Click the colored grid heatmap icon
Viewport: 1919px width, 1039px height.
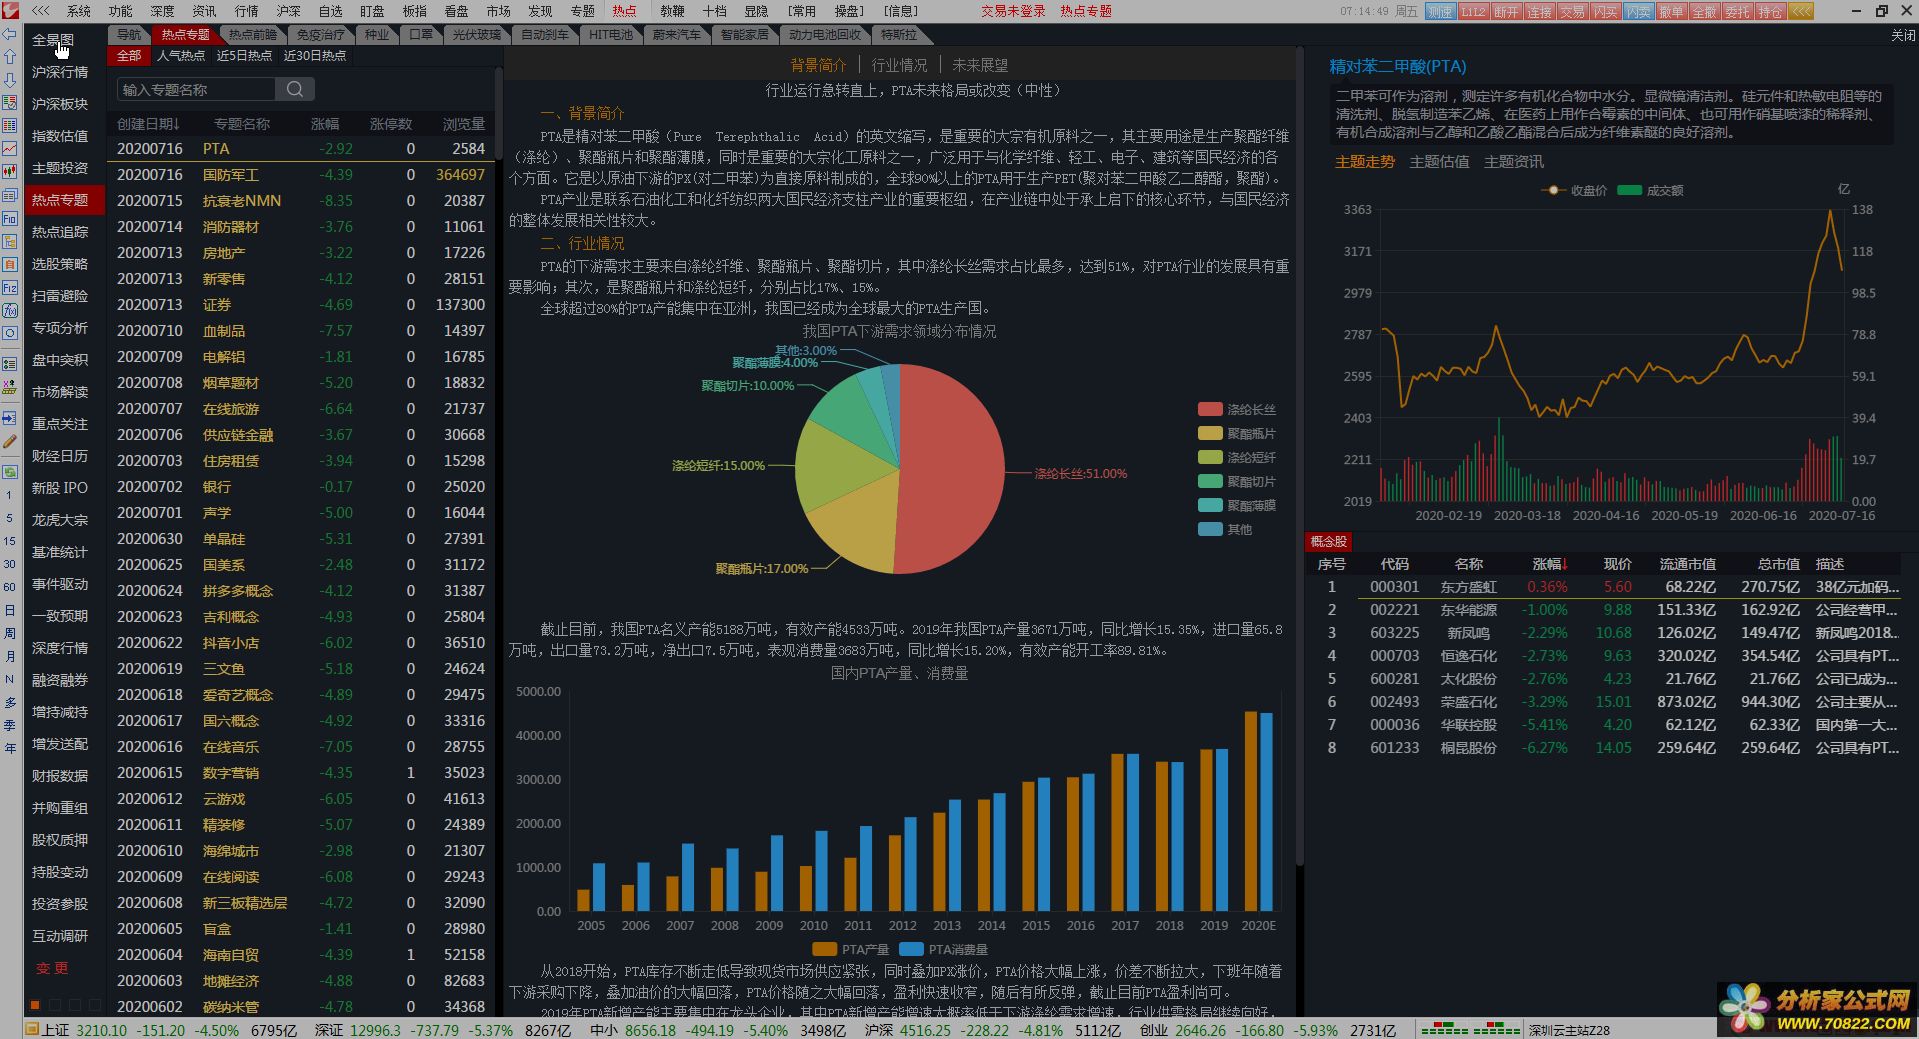[10, 126]
